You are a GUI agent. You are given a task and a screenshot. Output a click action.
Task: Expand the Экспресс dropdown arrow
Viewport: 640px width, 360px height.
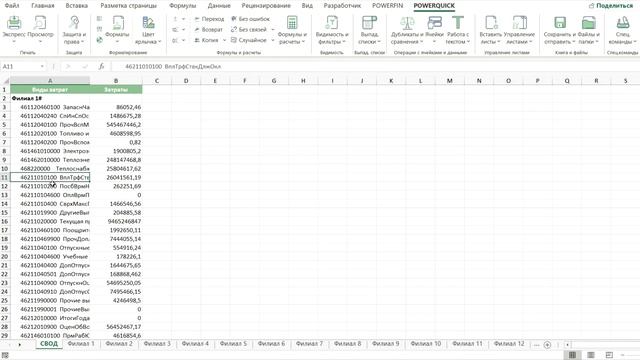pyautogui.click(x=14, y=42)
